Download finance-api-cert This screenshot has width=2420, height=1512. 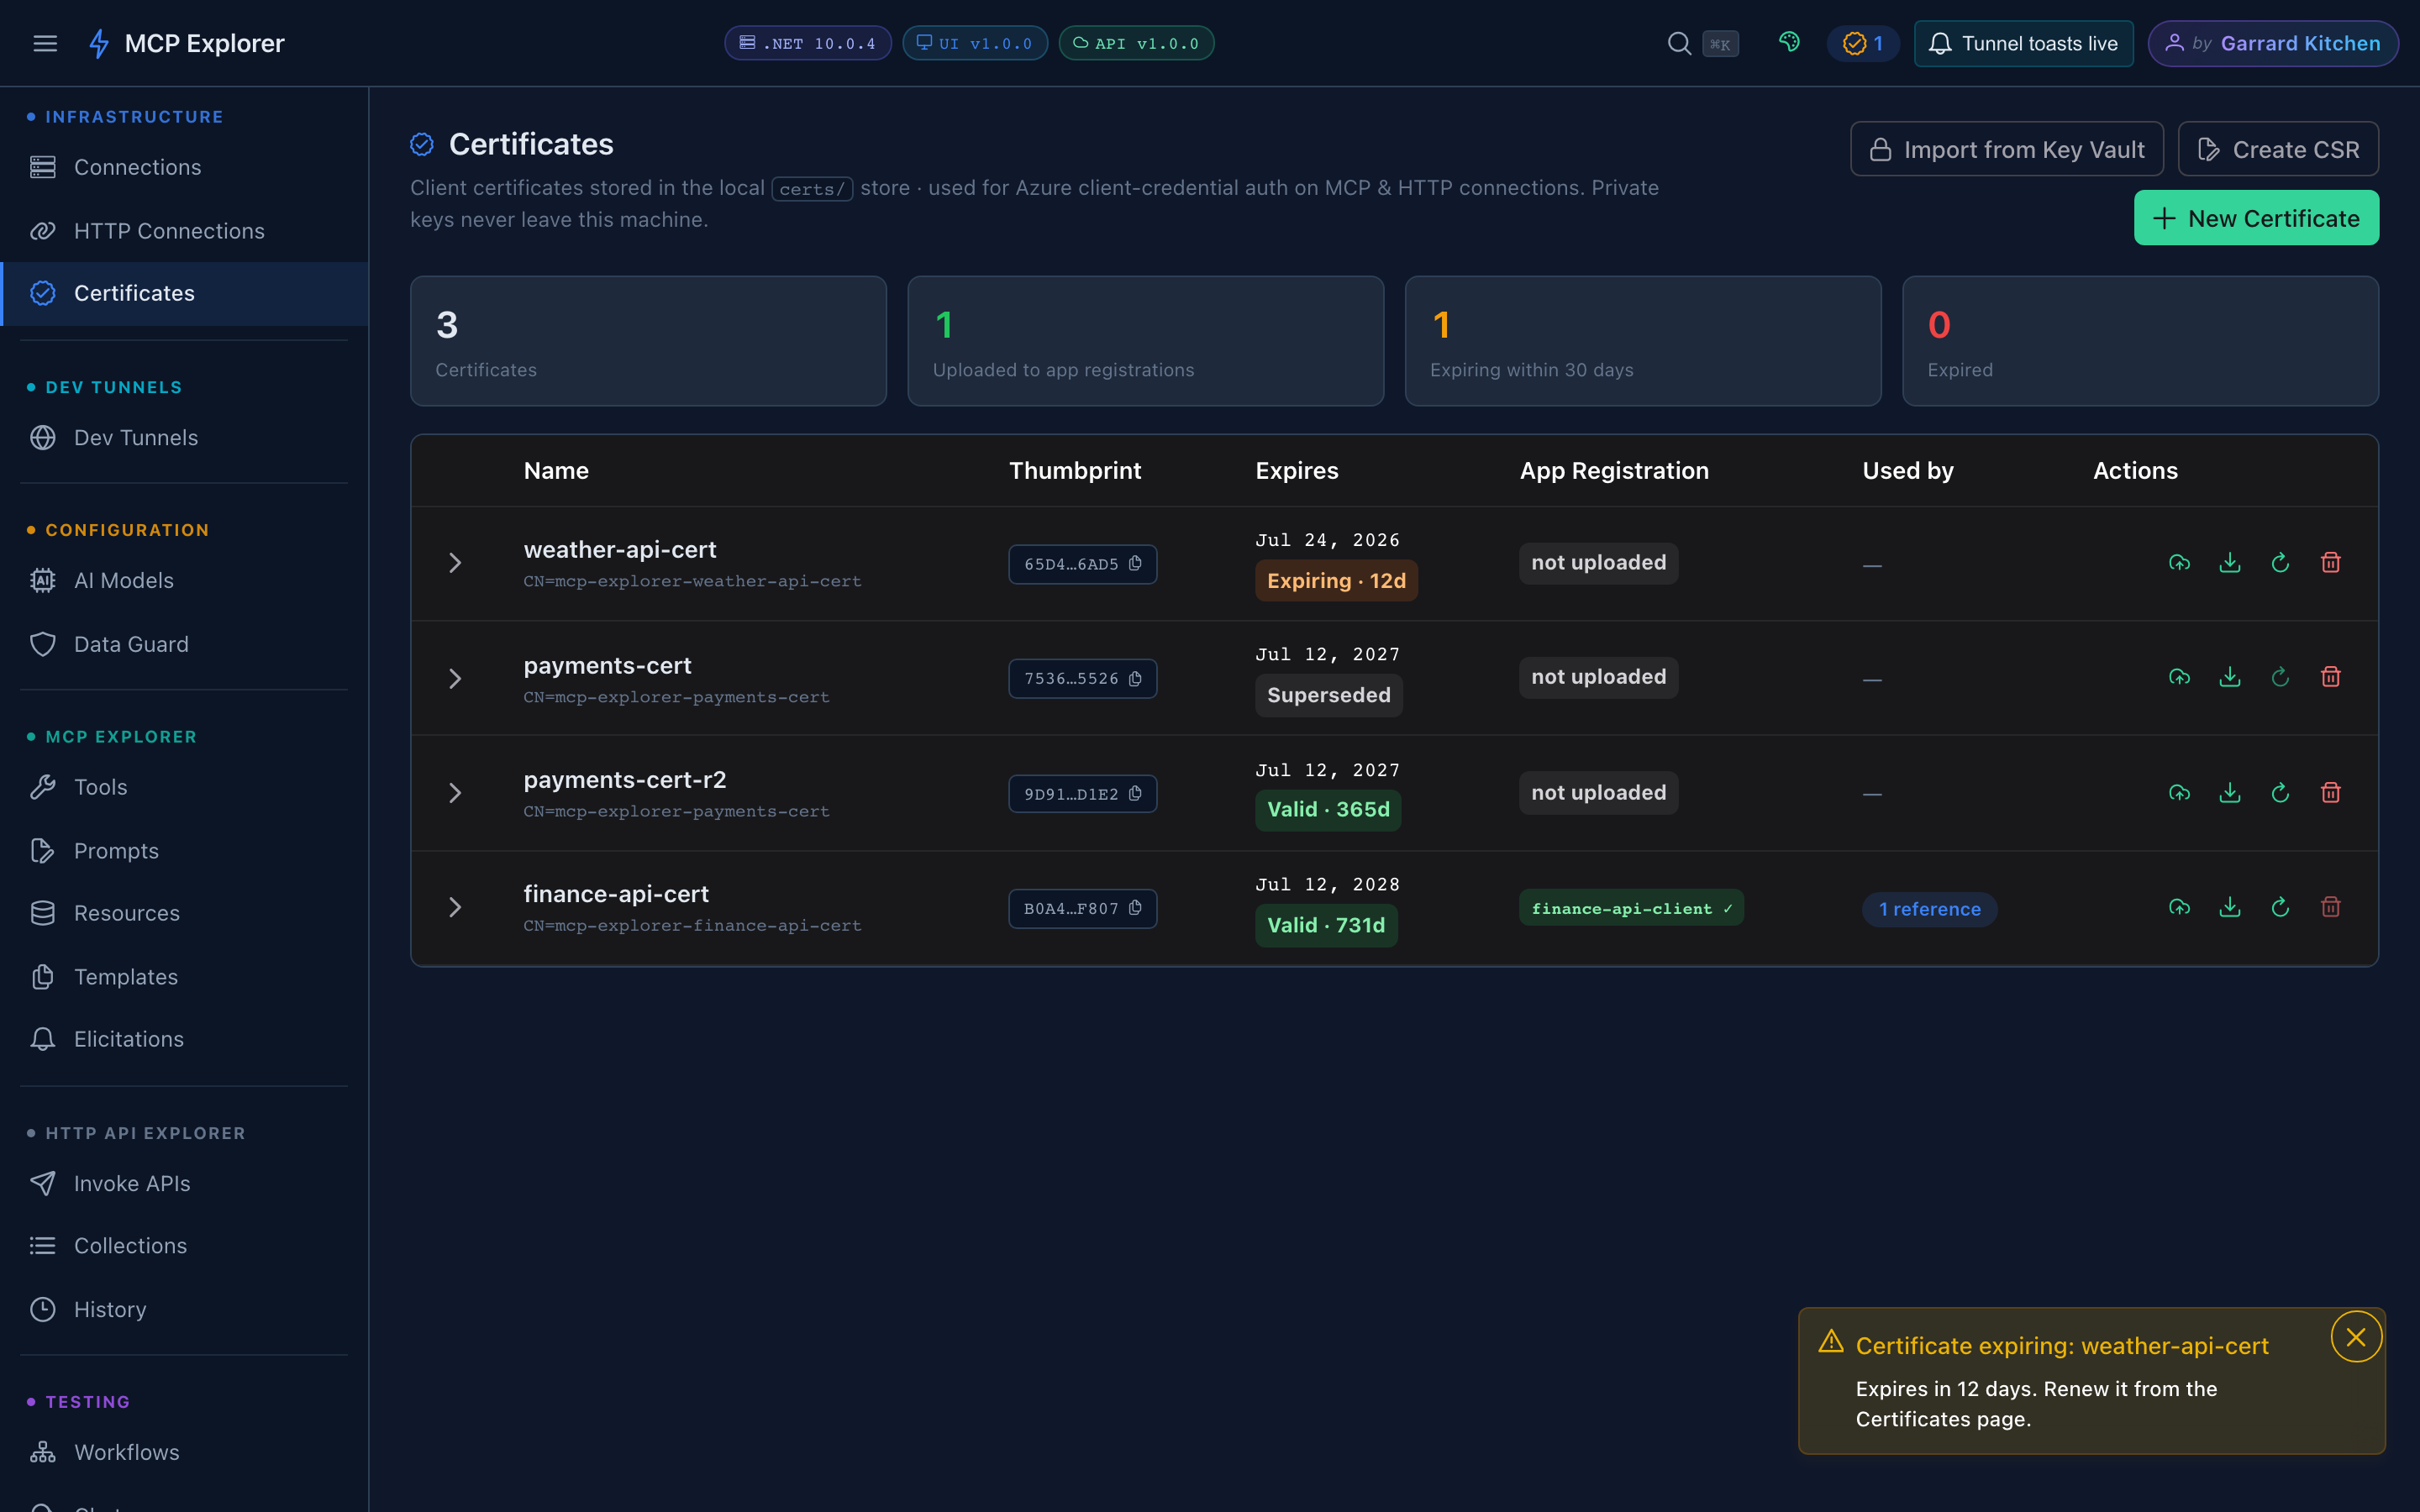click(x=2229, y=907)
